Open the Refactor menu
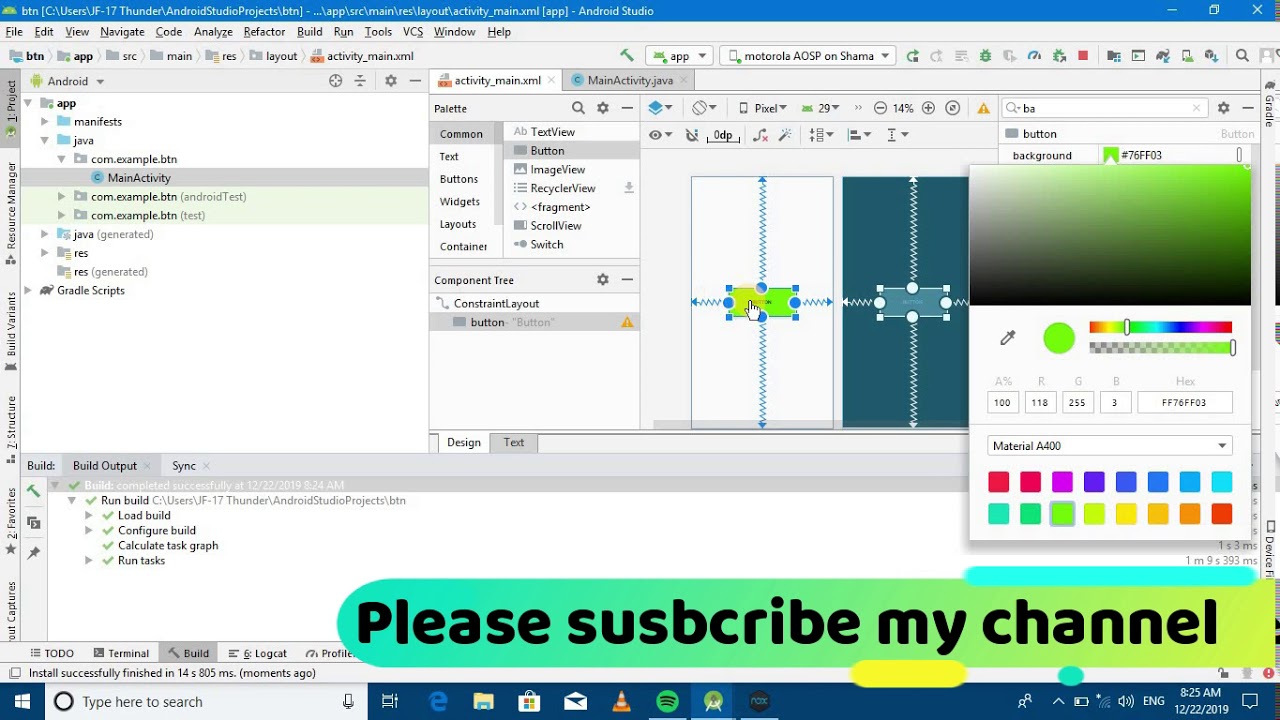The image size is (1280, 720). (x=264, y=32)
